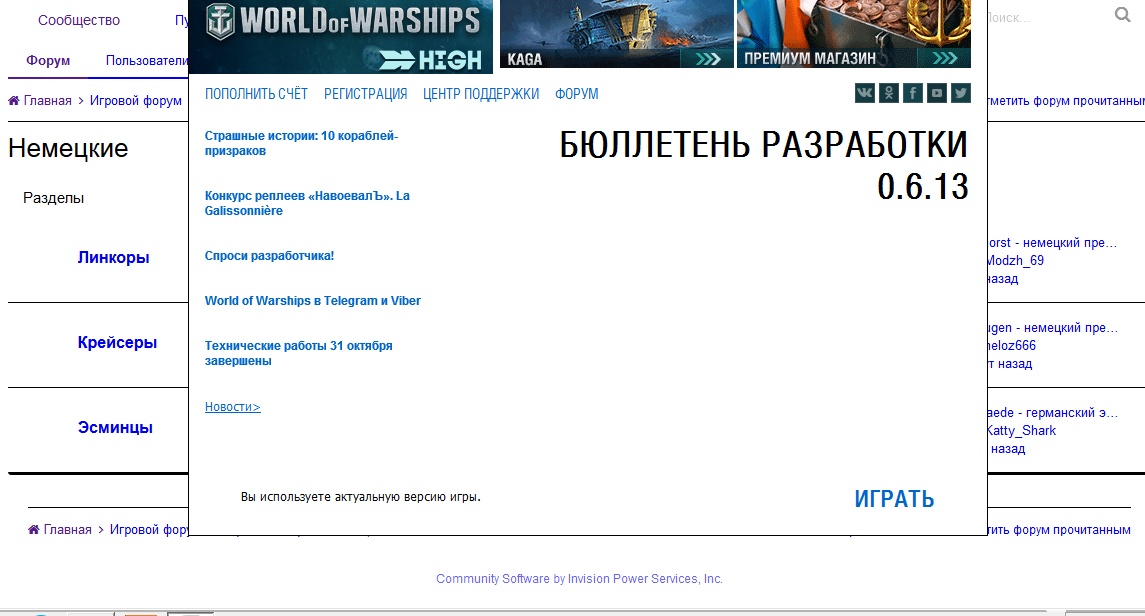This screenshot has width=1145, height=616.
Task: Read news 'Страшные истории: 10 кораблей-призраков'
Action: 301,143
